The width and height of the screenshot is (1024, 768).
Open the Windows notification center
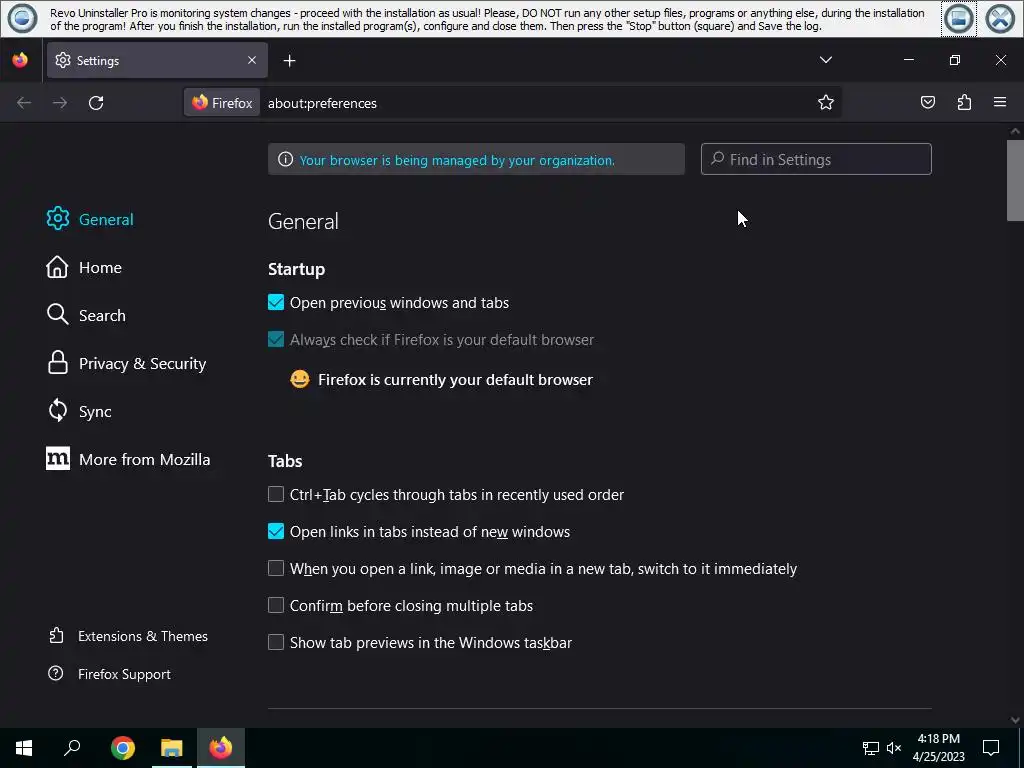tap(991, 748)
